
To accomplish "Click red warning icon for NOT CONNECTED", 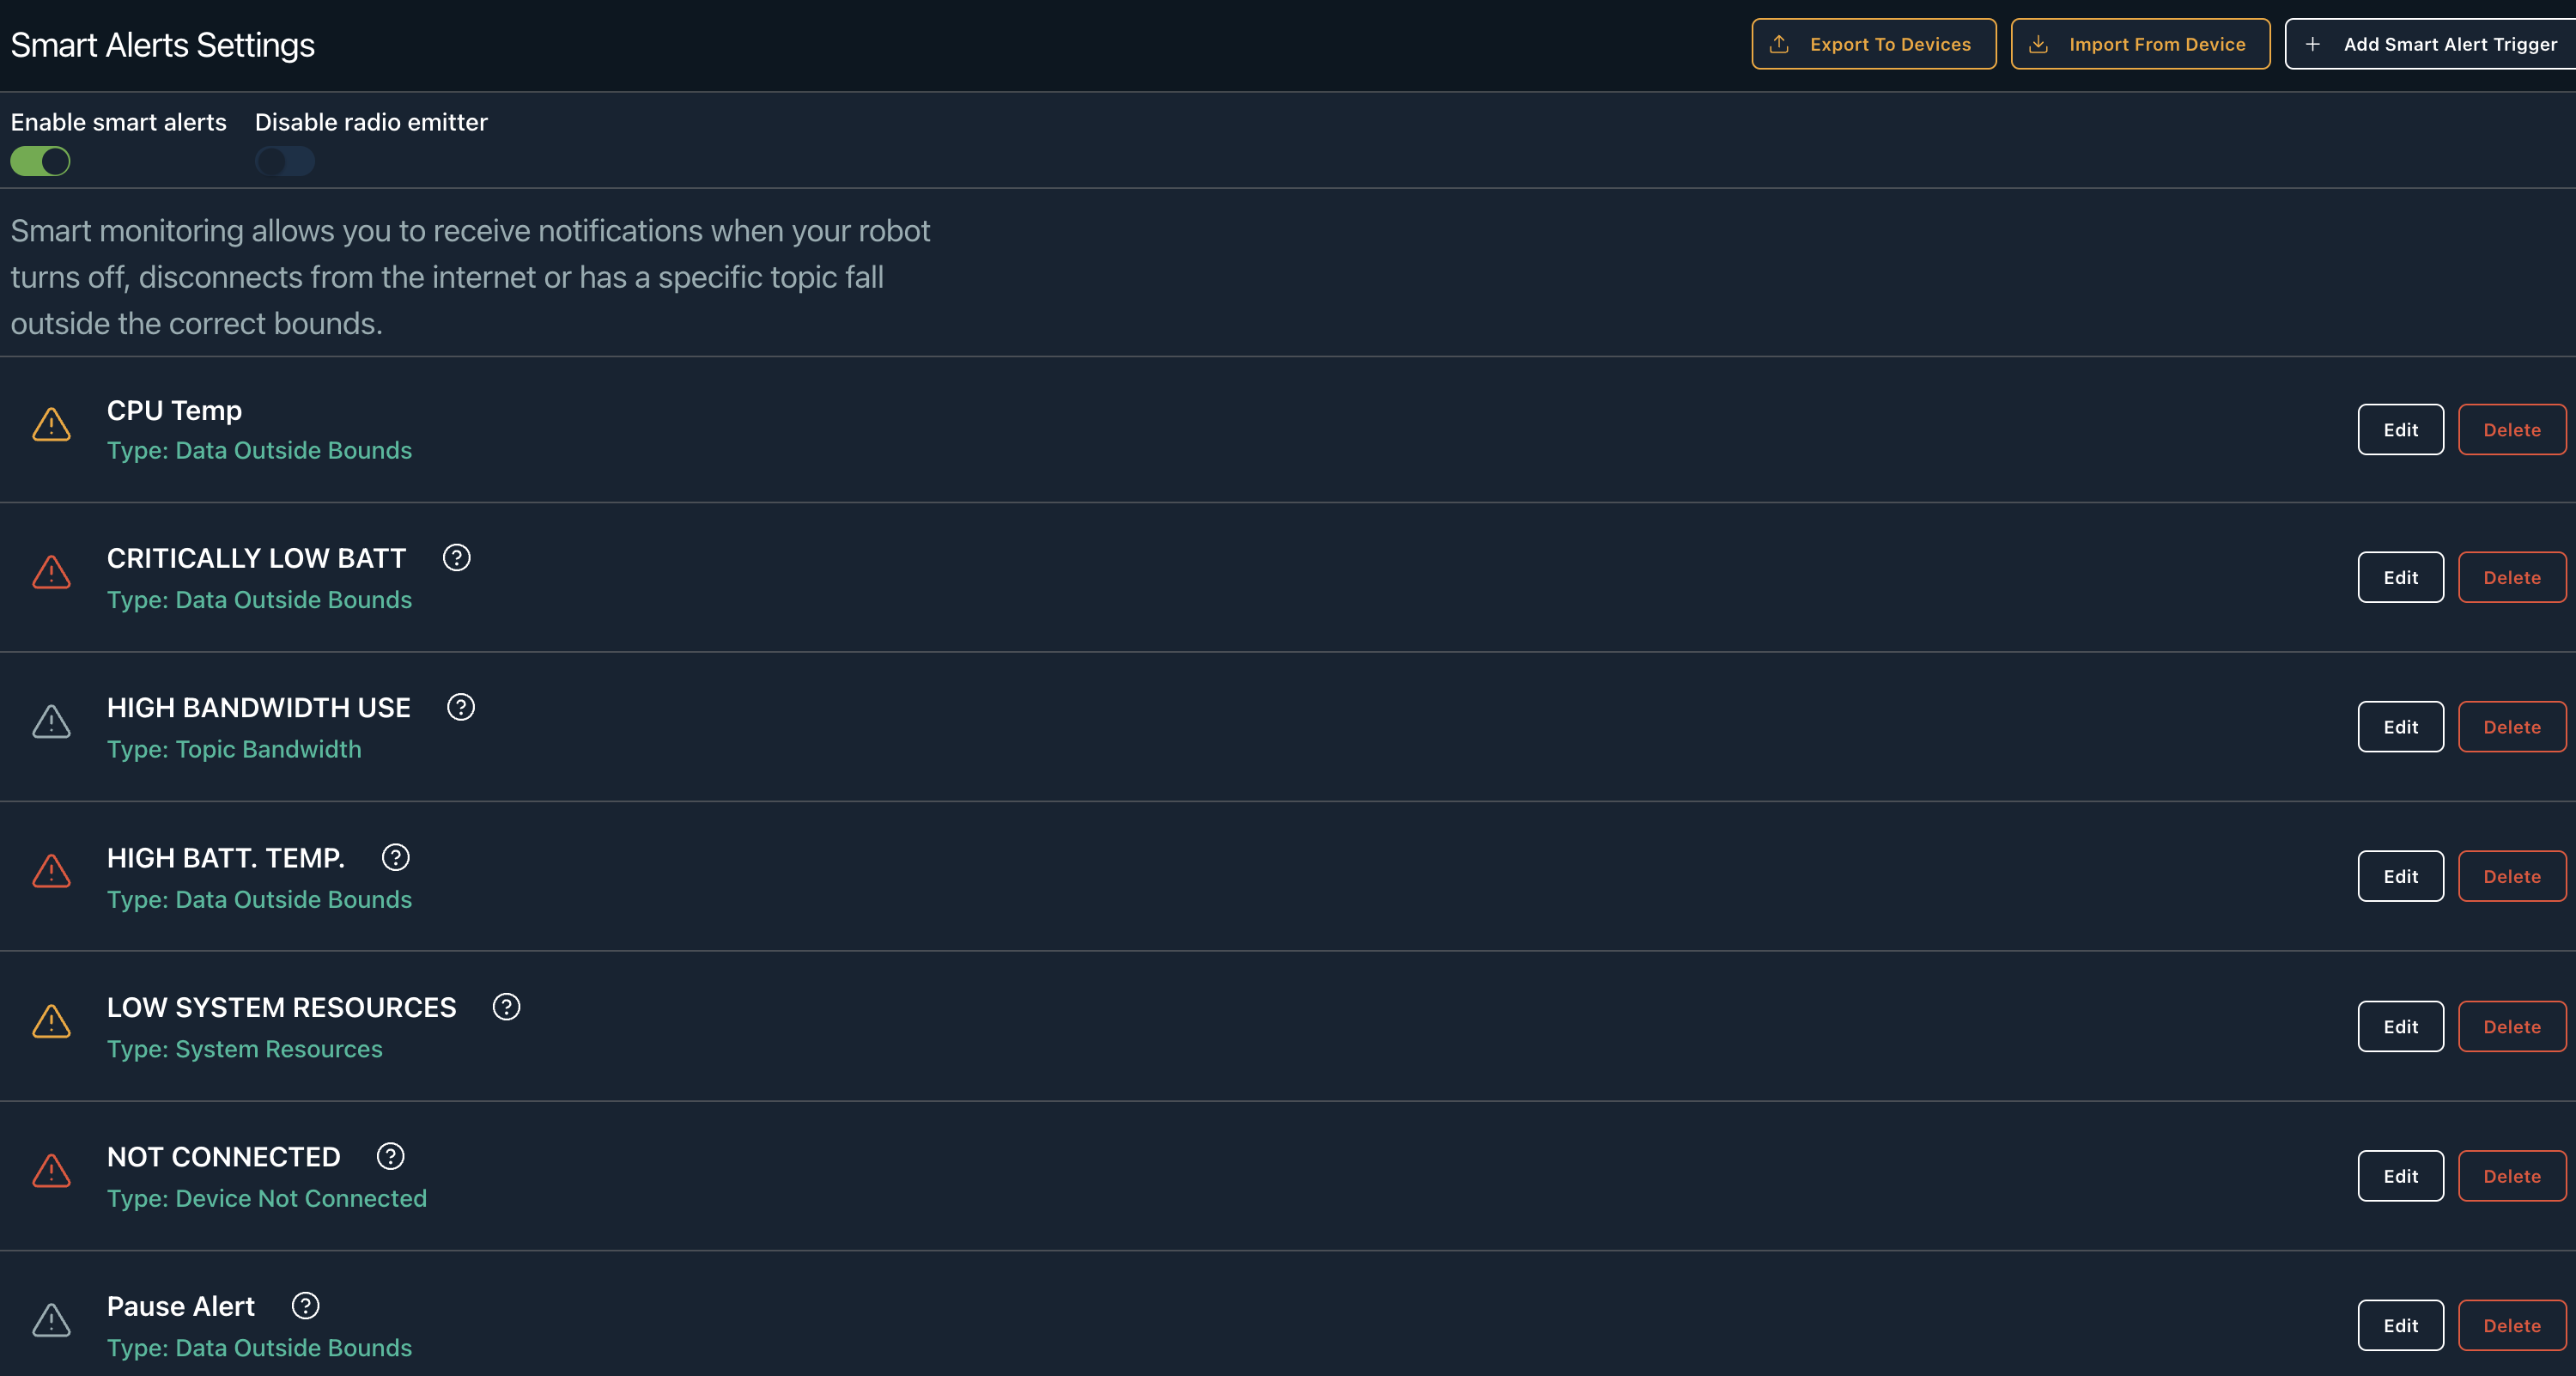I will coord(51,1171).
